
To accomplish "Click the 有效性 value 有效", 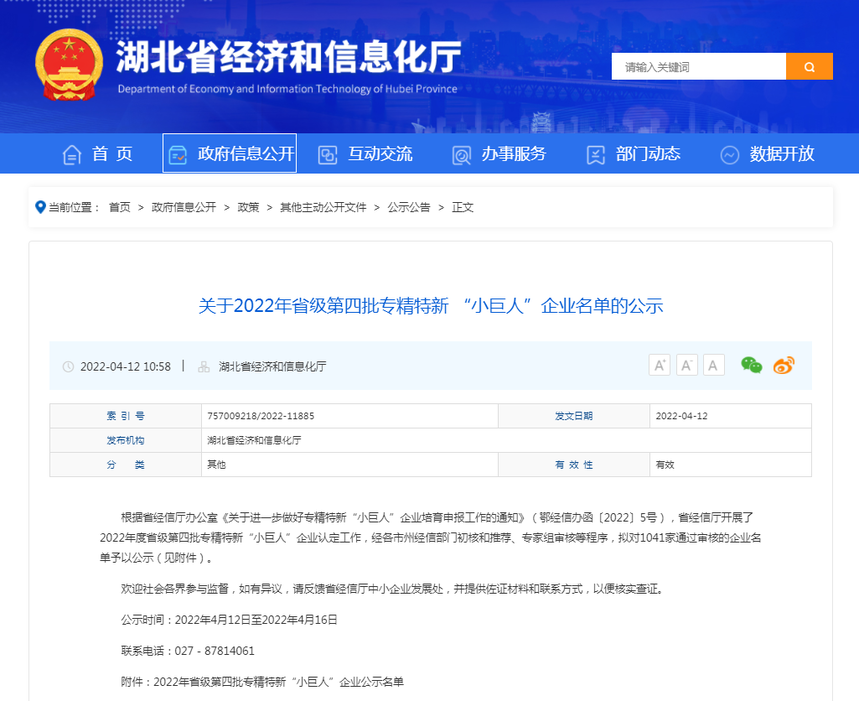I will tap(665, 464).
